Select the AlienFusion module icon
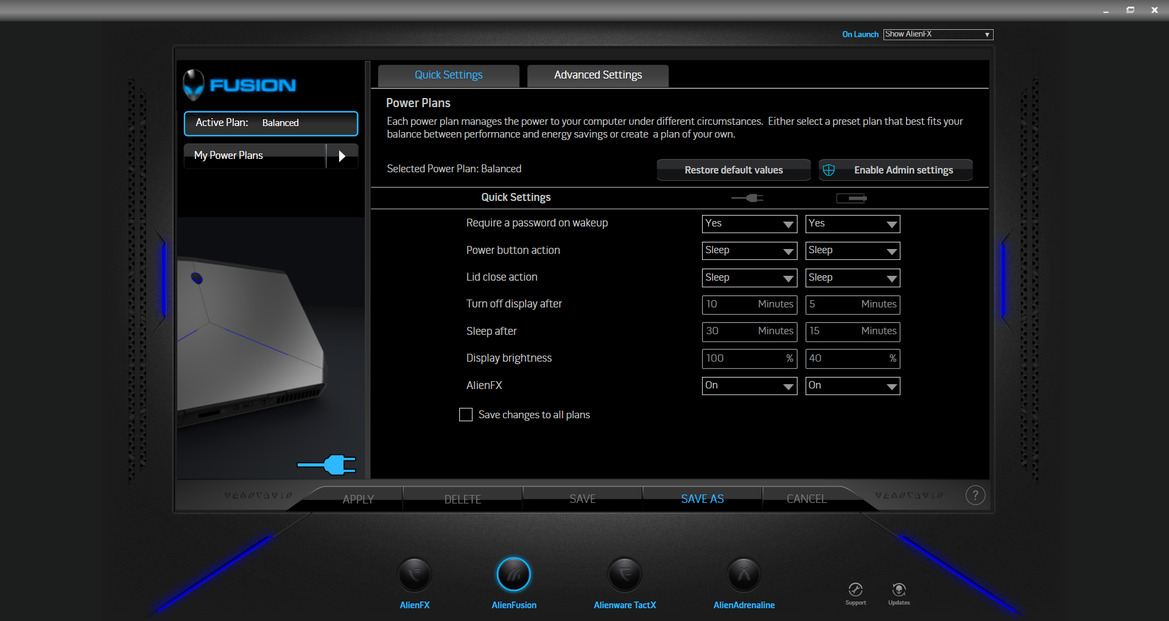The height and width of the screenshot is (621, 1169). coord(514,575)
